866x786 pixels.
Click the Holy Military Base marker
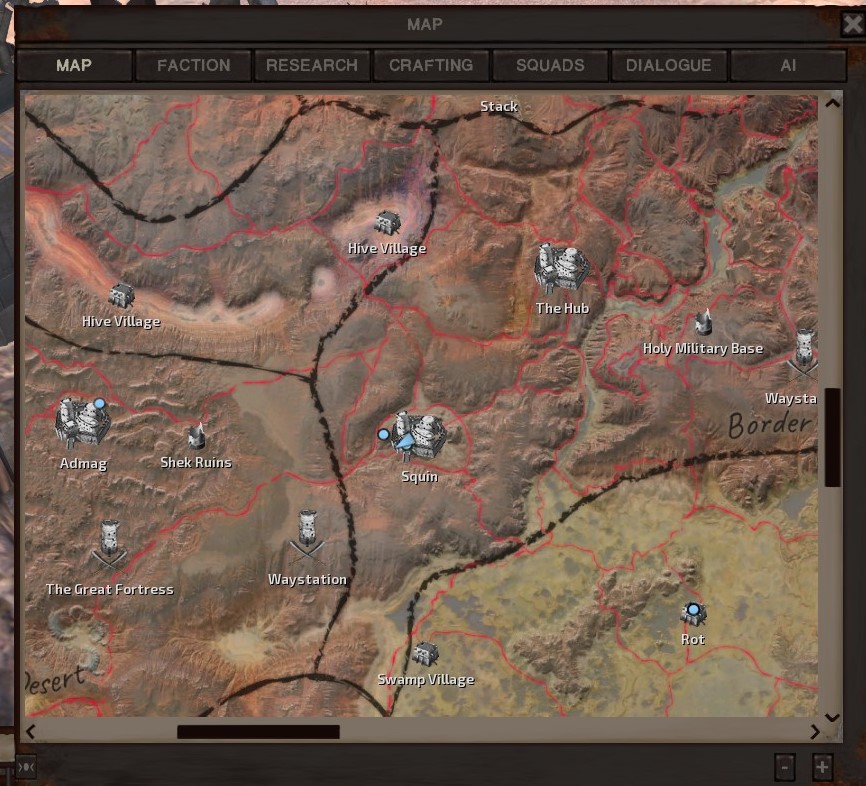702,323
